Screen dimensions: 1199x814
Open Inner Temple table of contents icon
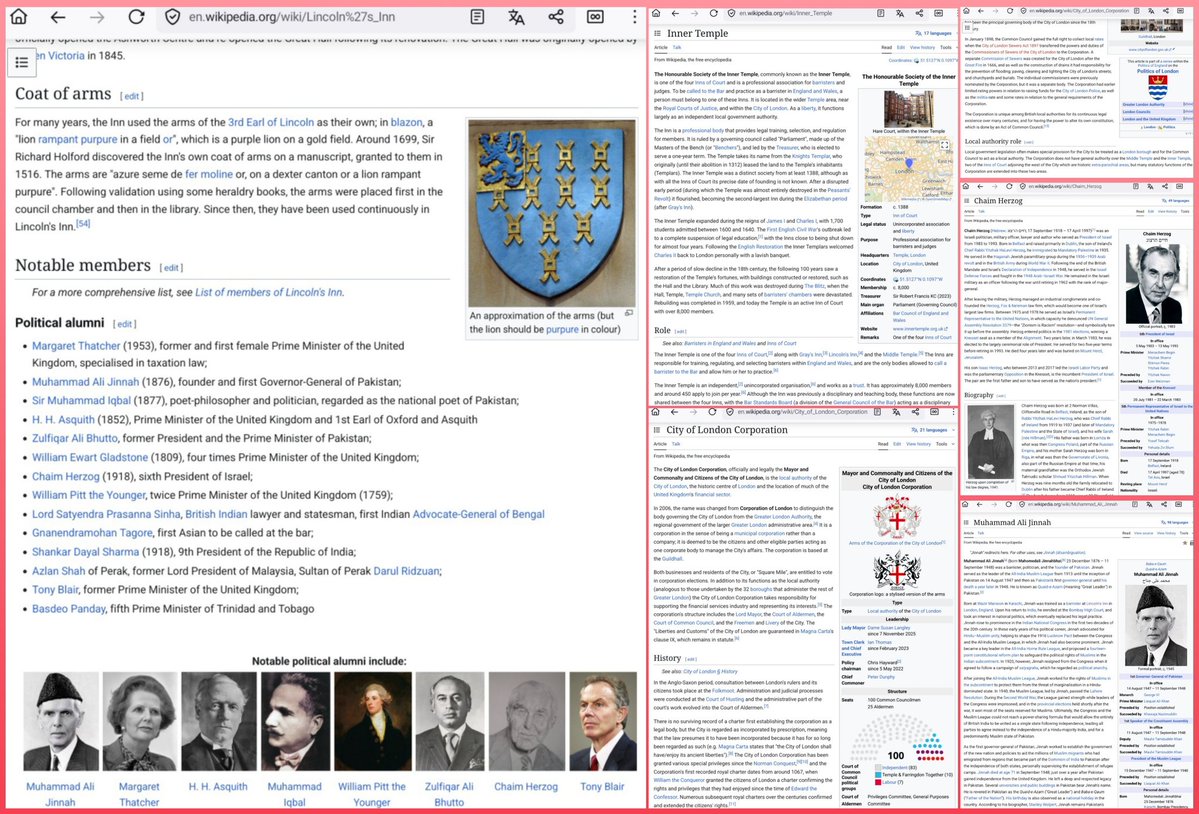tap(657, 34)
